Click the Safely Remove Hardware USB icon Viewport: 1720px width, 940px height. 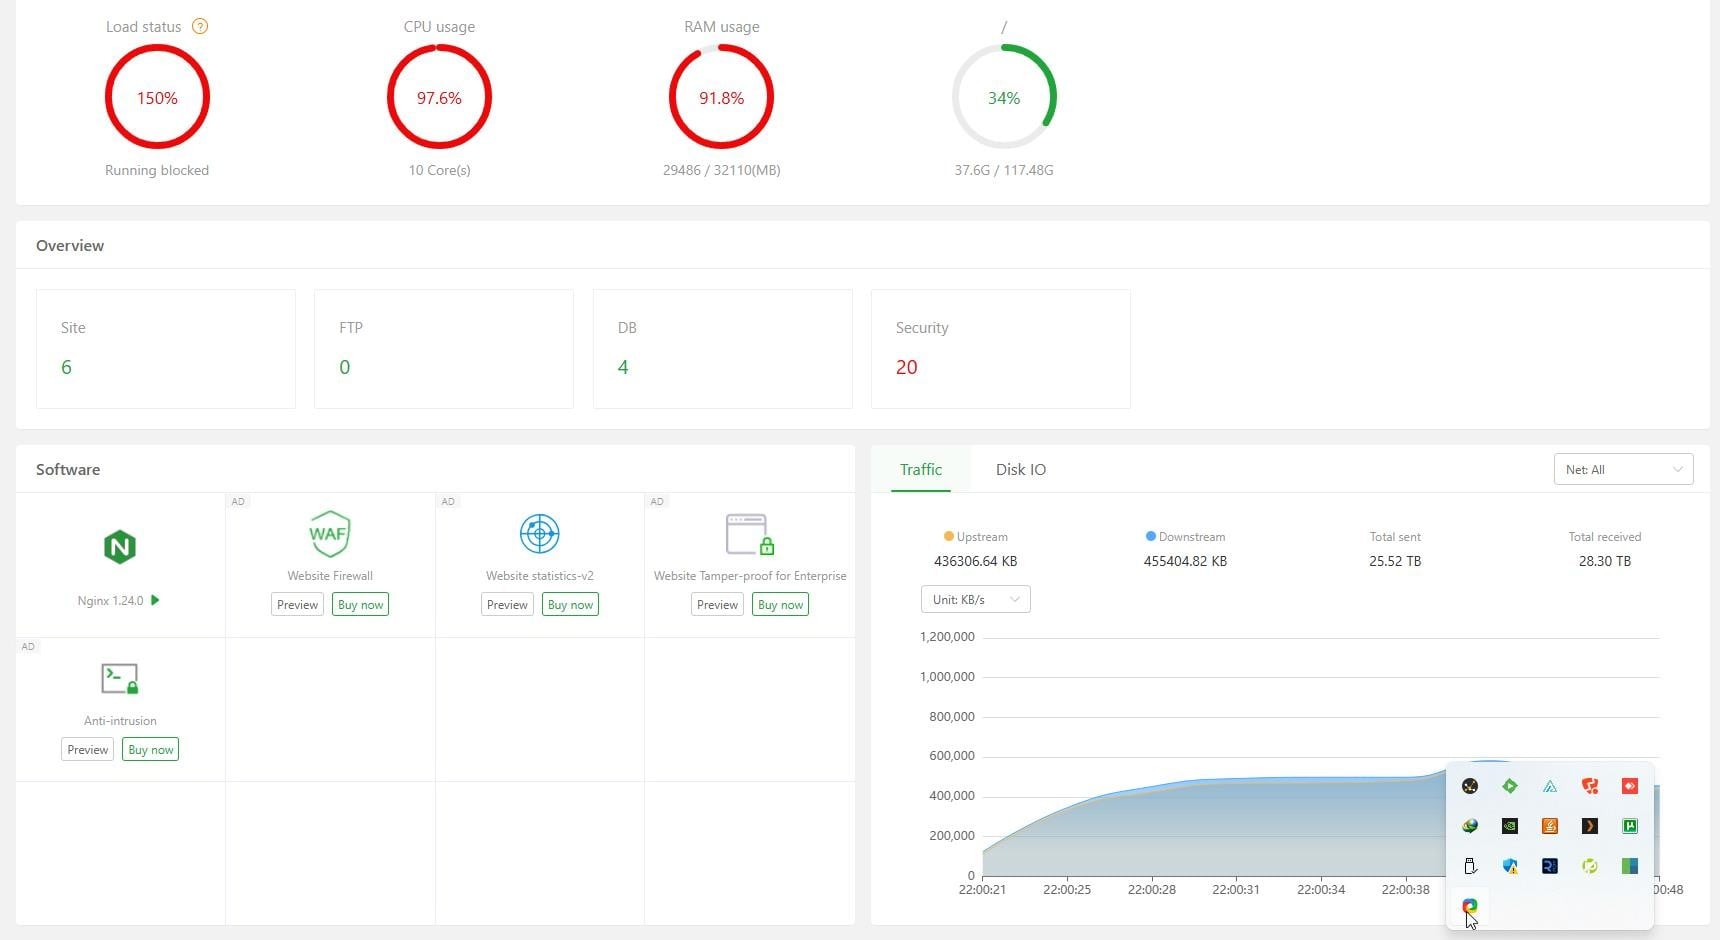pyautogui.click(x=1470, y=866)
